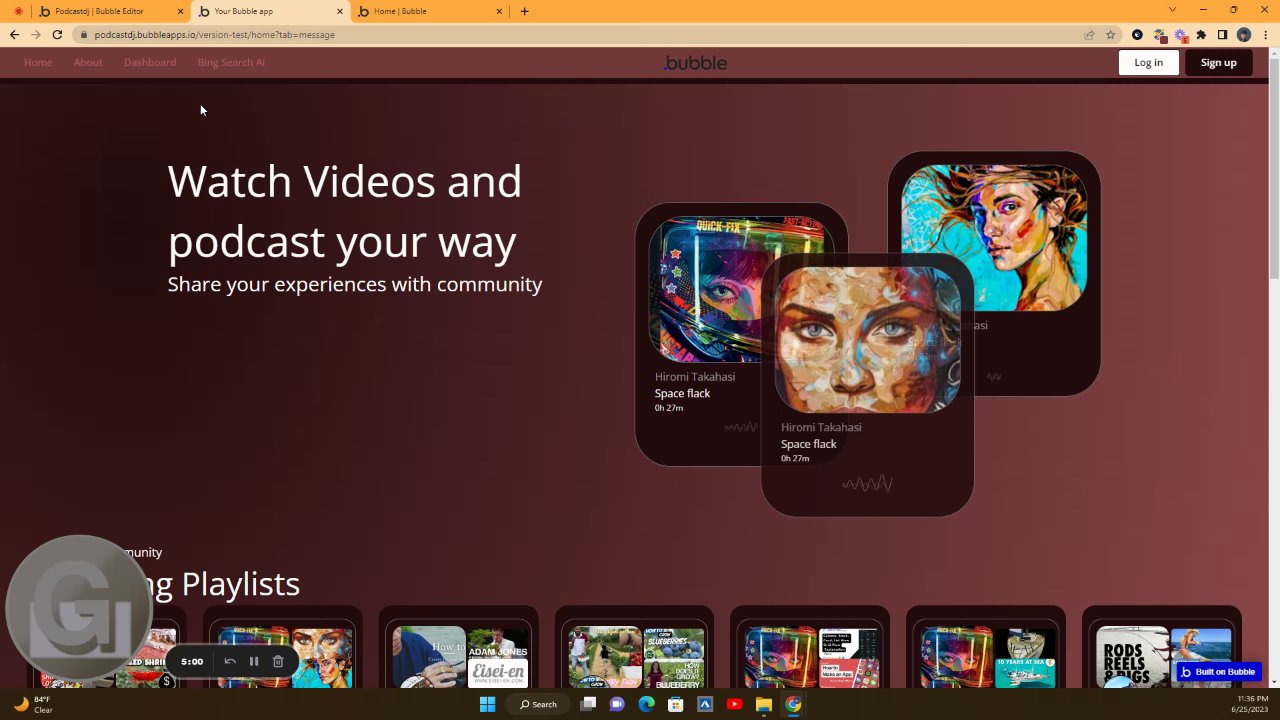Go back with the browser back arrow
Viewport: 1280px width, 720px height.
click(x=14, y=34)
